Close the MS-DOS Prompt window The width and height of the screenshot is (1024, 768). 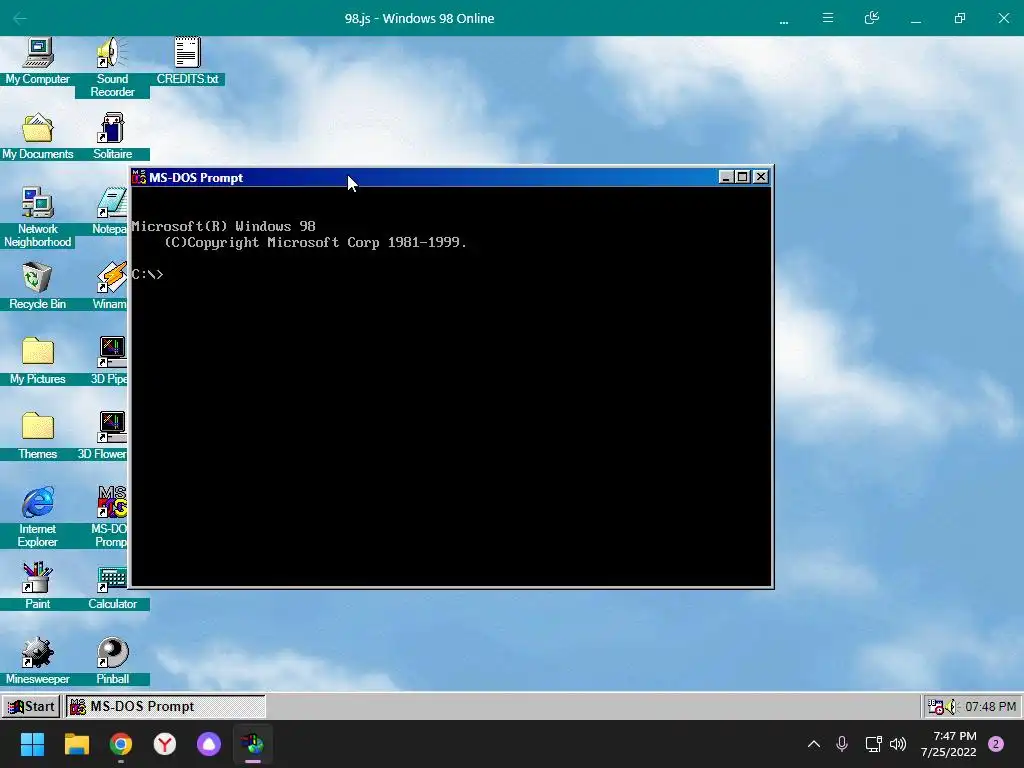(x=761, y=177)
